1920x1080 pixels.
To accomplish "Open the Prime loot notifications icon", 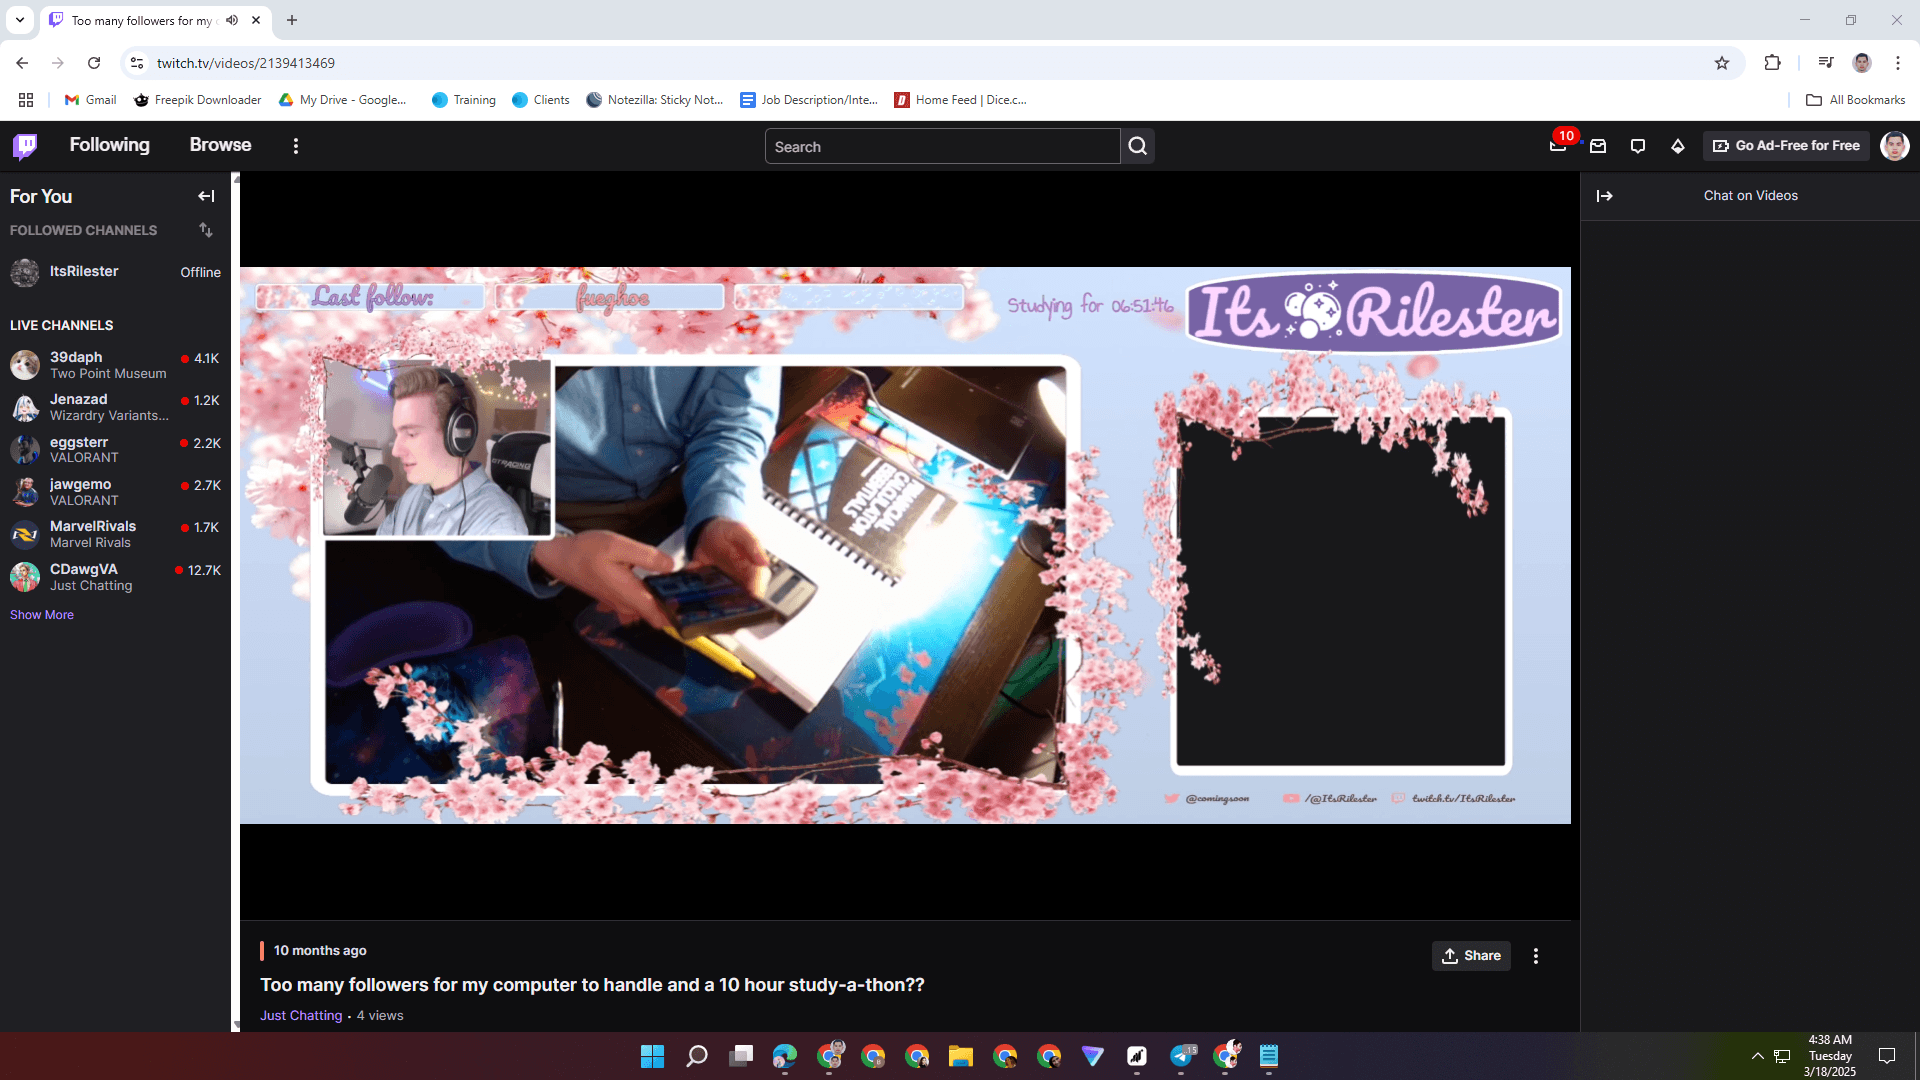I will coord(1558,146).
